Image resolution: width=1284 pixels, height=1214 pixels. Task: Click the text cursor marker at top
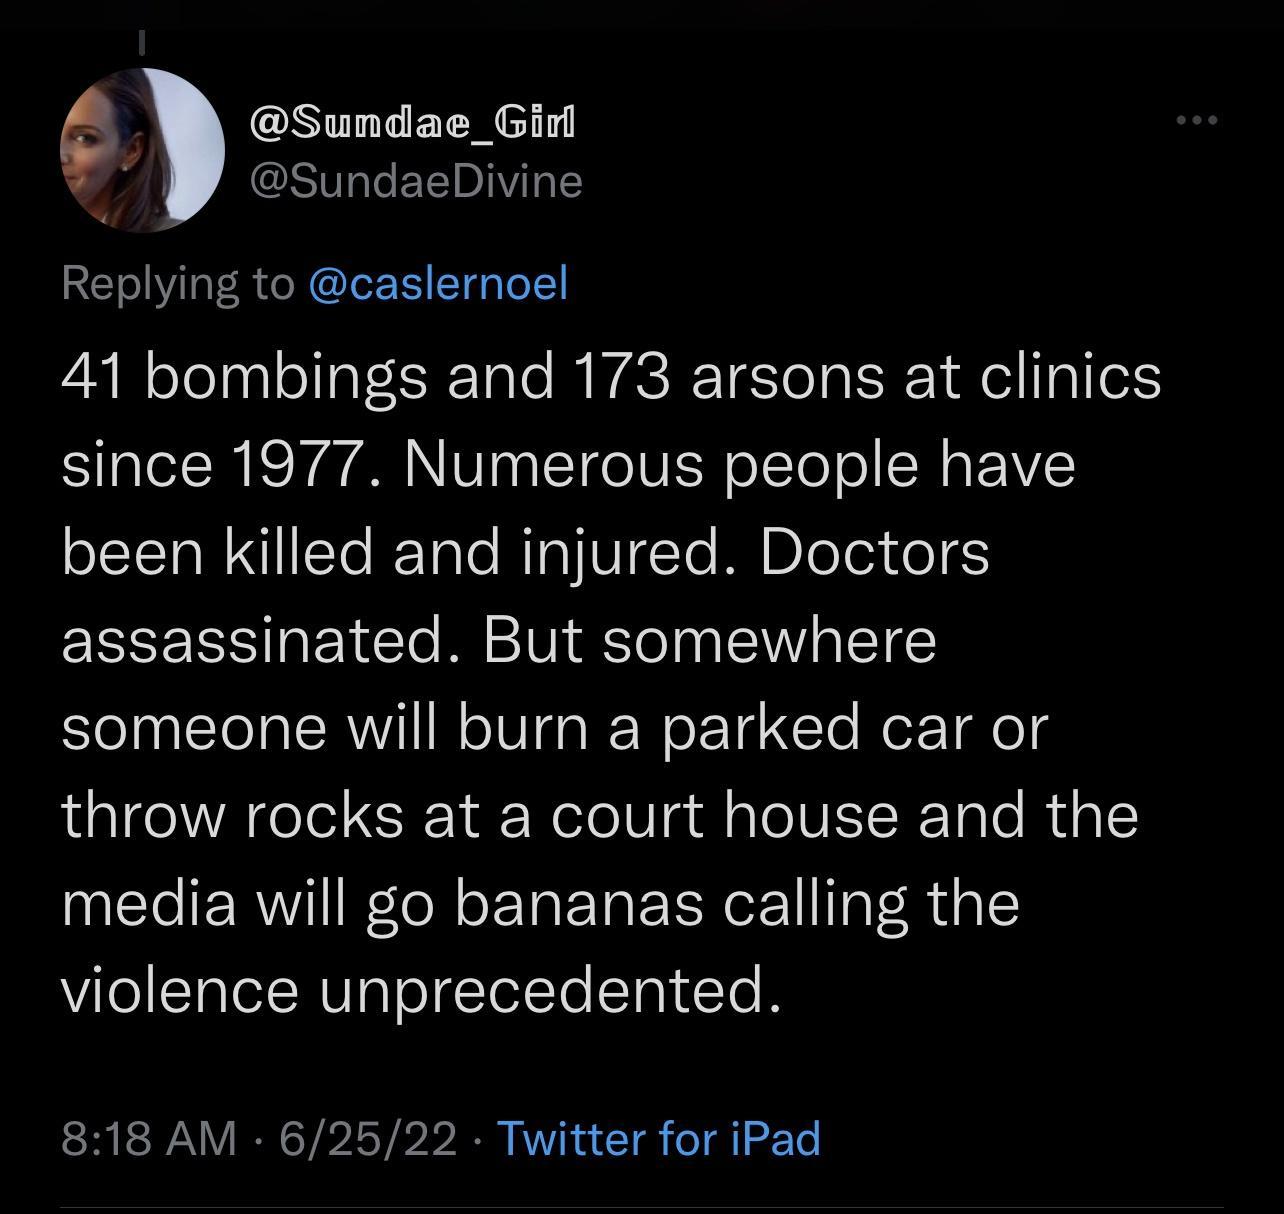(141, 40)
